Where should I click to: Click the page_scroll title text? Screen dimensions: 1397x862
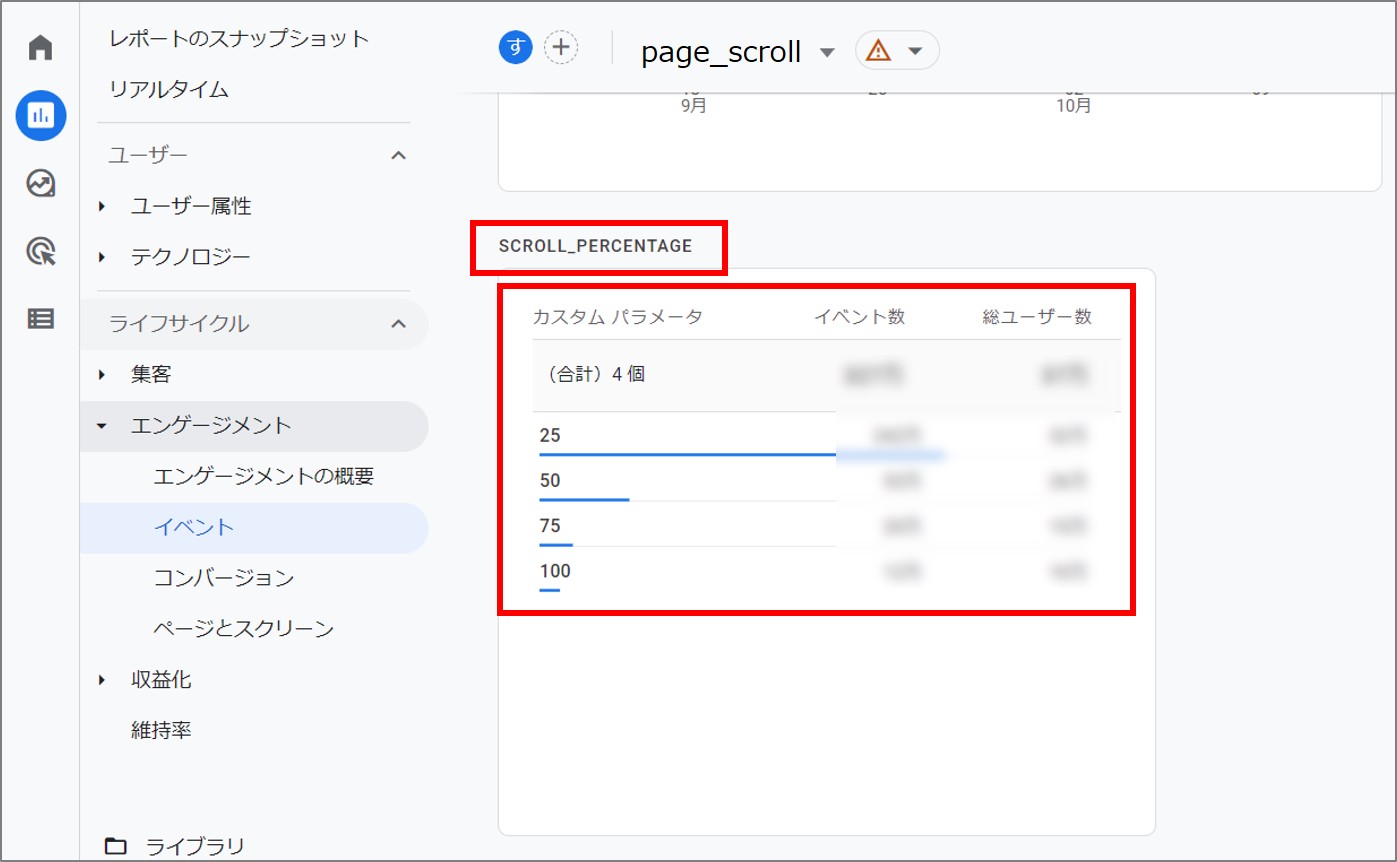coord(721,52)
